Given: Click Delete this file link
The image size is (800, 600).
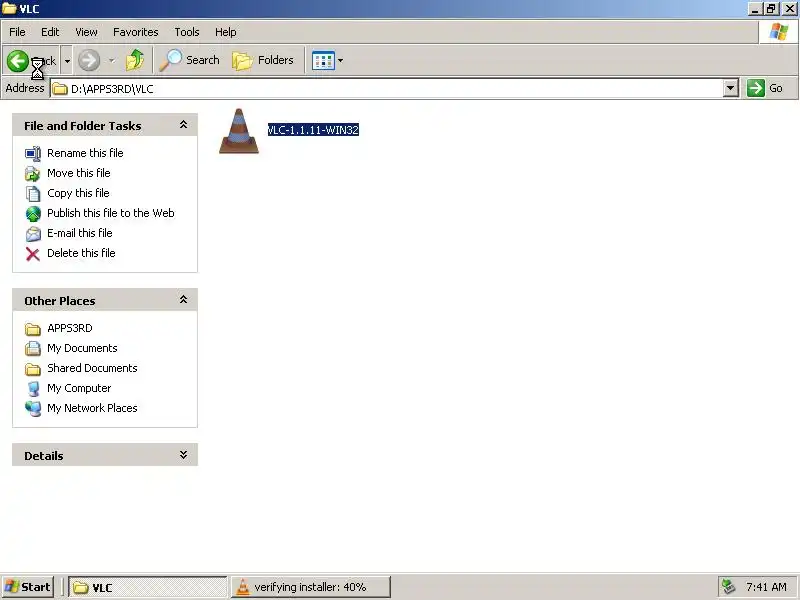Looking at the screenshot, I should 81,253.
